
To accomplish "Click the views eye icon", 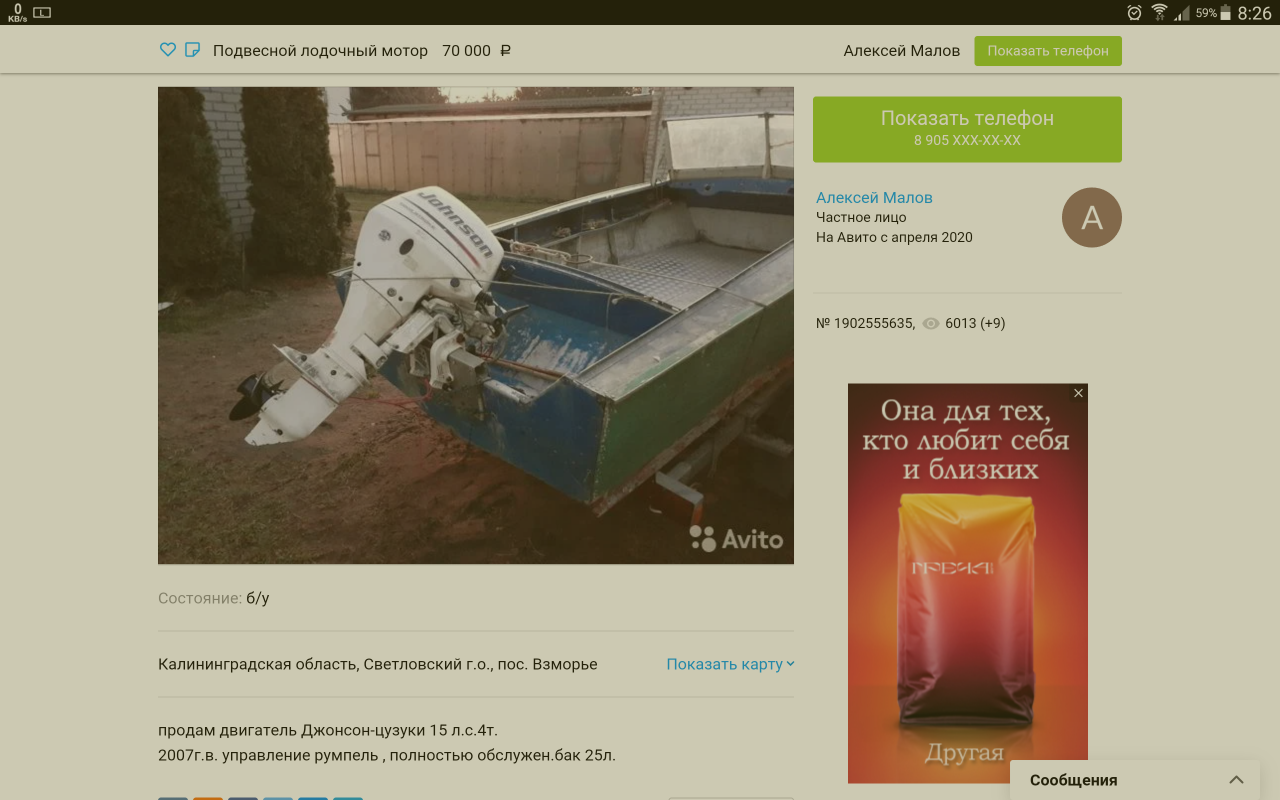I will 931,324.
